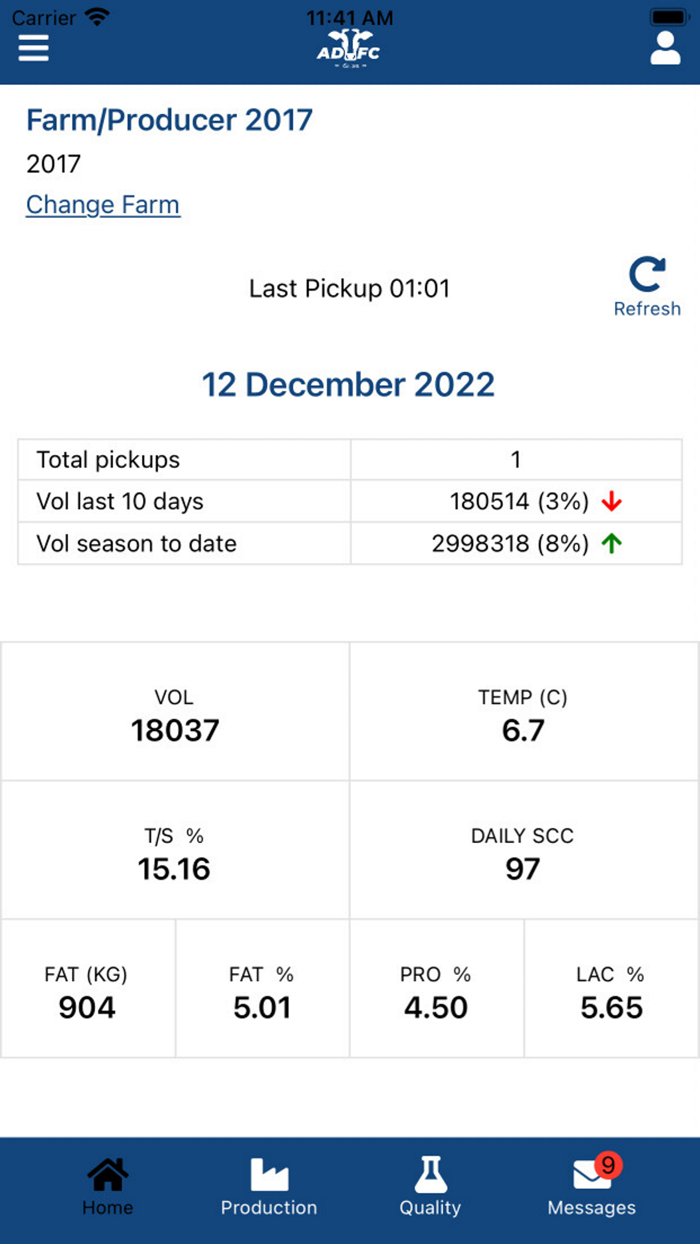700x1244 pixels.
Task: Tap the ADFC cow logo
Action: coord(349,48)
